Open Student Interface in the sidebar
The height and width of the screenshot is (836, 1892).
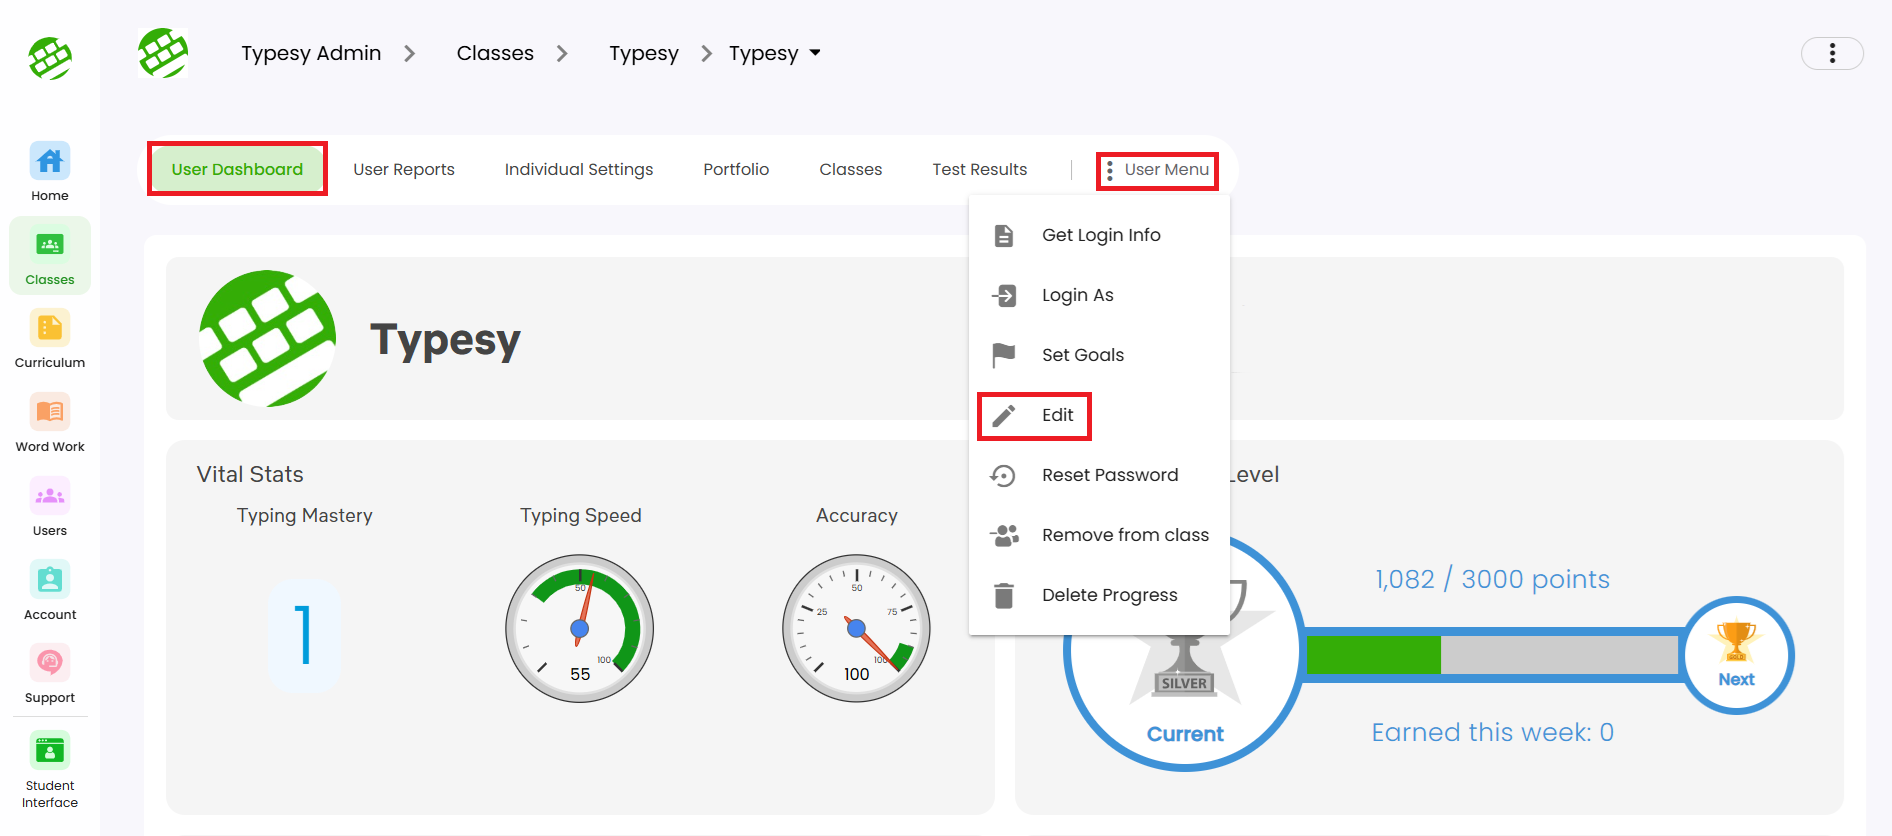(x=50, y=770)
